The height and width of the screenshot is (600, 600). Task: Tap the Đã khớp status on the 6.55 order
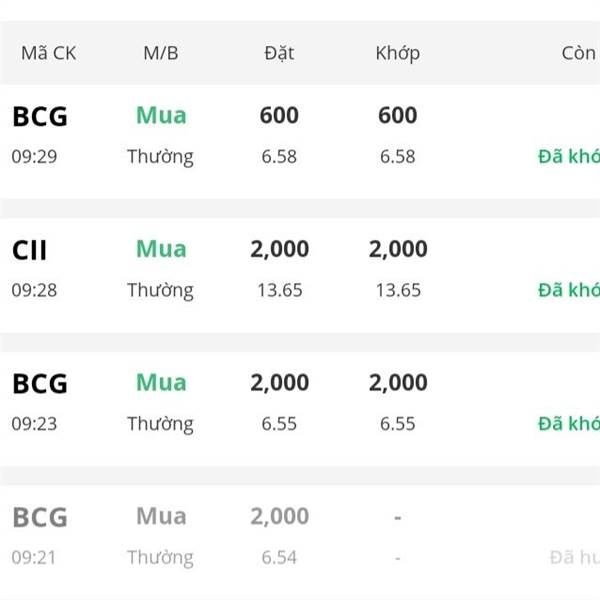569,424
